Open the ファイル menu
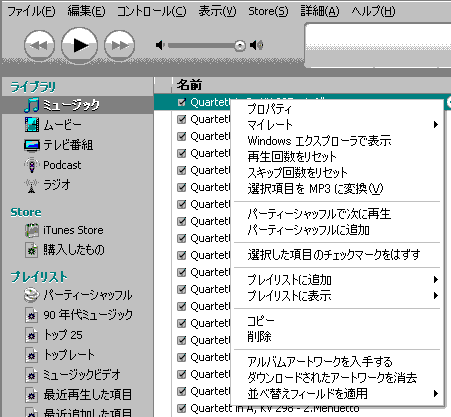Image resolution: width=451 pixels, height=417 pixels. (x=31, y=11)
